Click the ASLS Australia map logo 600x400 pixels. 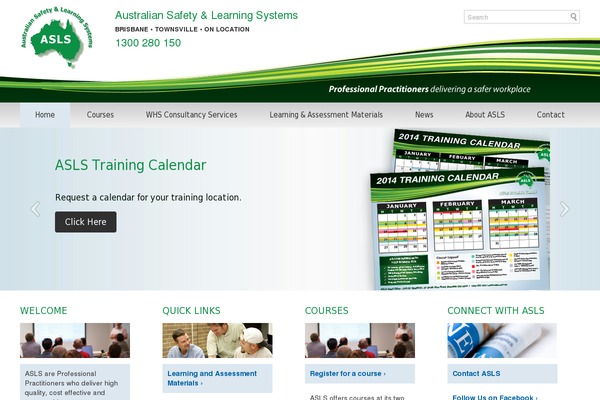coord(57,38)
